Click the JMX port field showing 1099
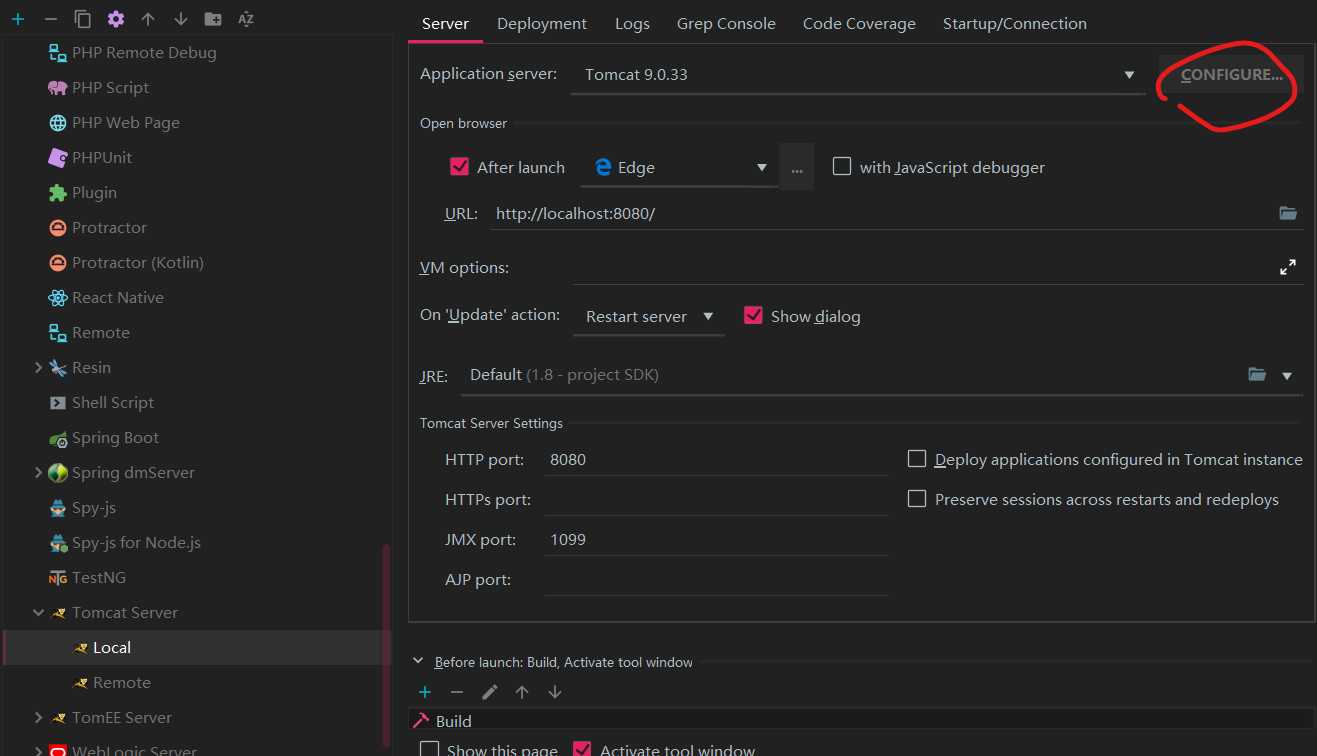 coord(716,540)
